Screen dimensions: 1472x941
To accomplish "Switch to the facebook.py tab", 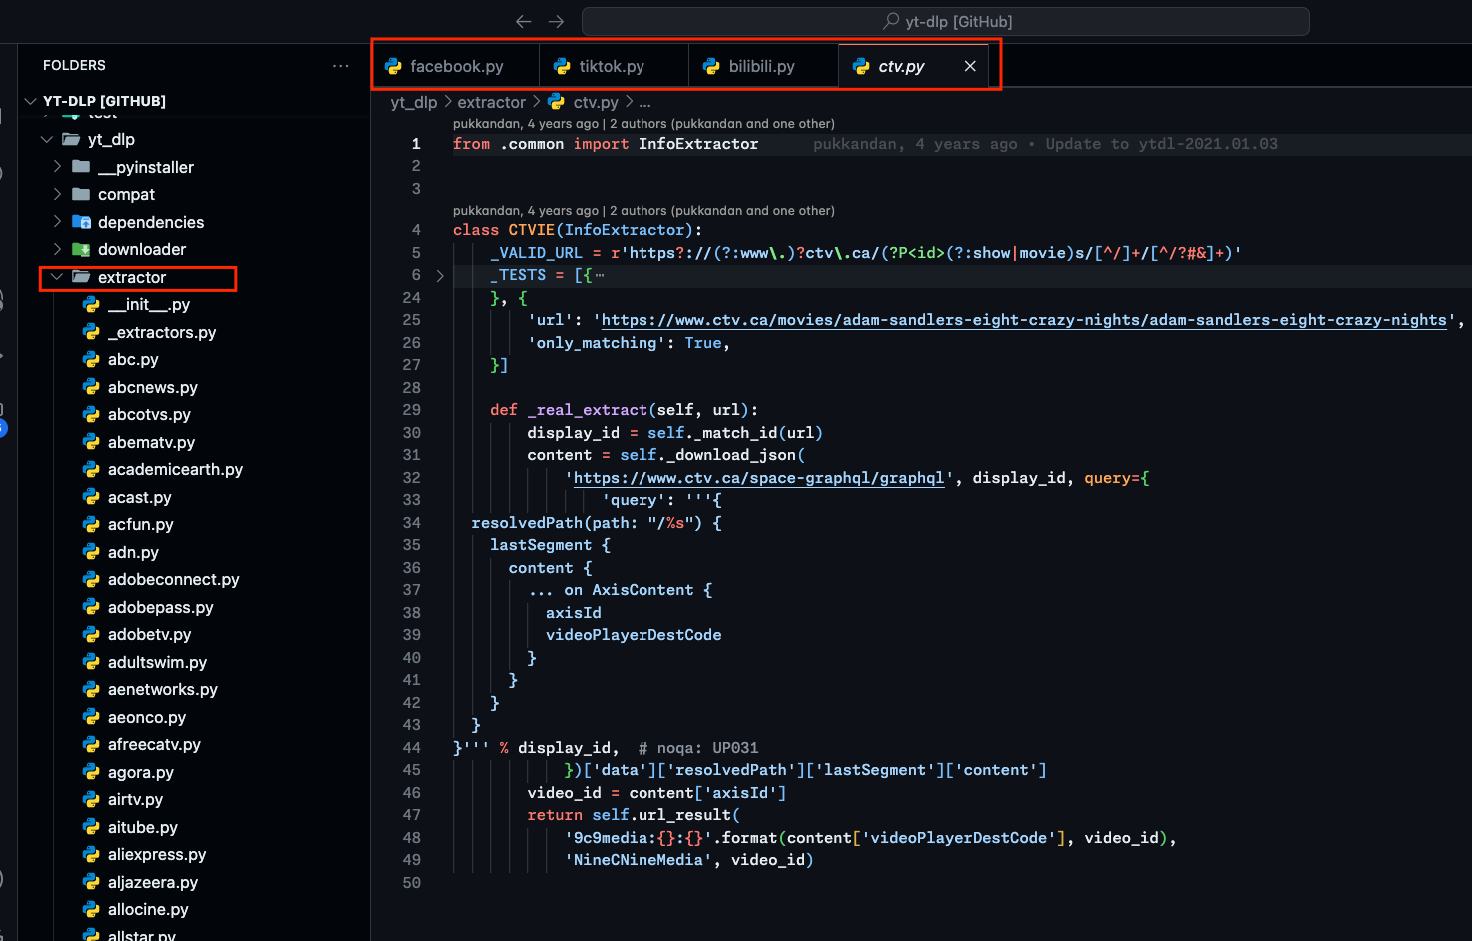I will (457, 66).
